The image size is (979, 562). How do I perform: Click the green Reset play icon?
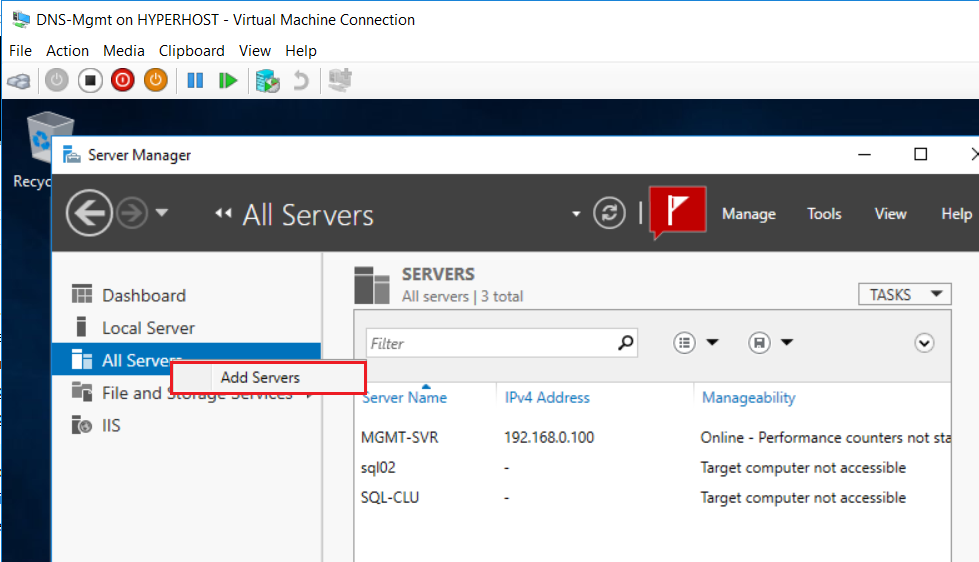[228, 81]
